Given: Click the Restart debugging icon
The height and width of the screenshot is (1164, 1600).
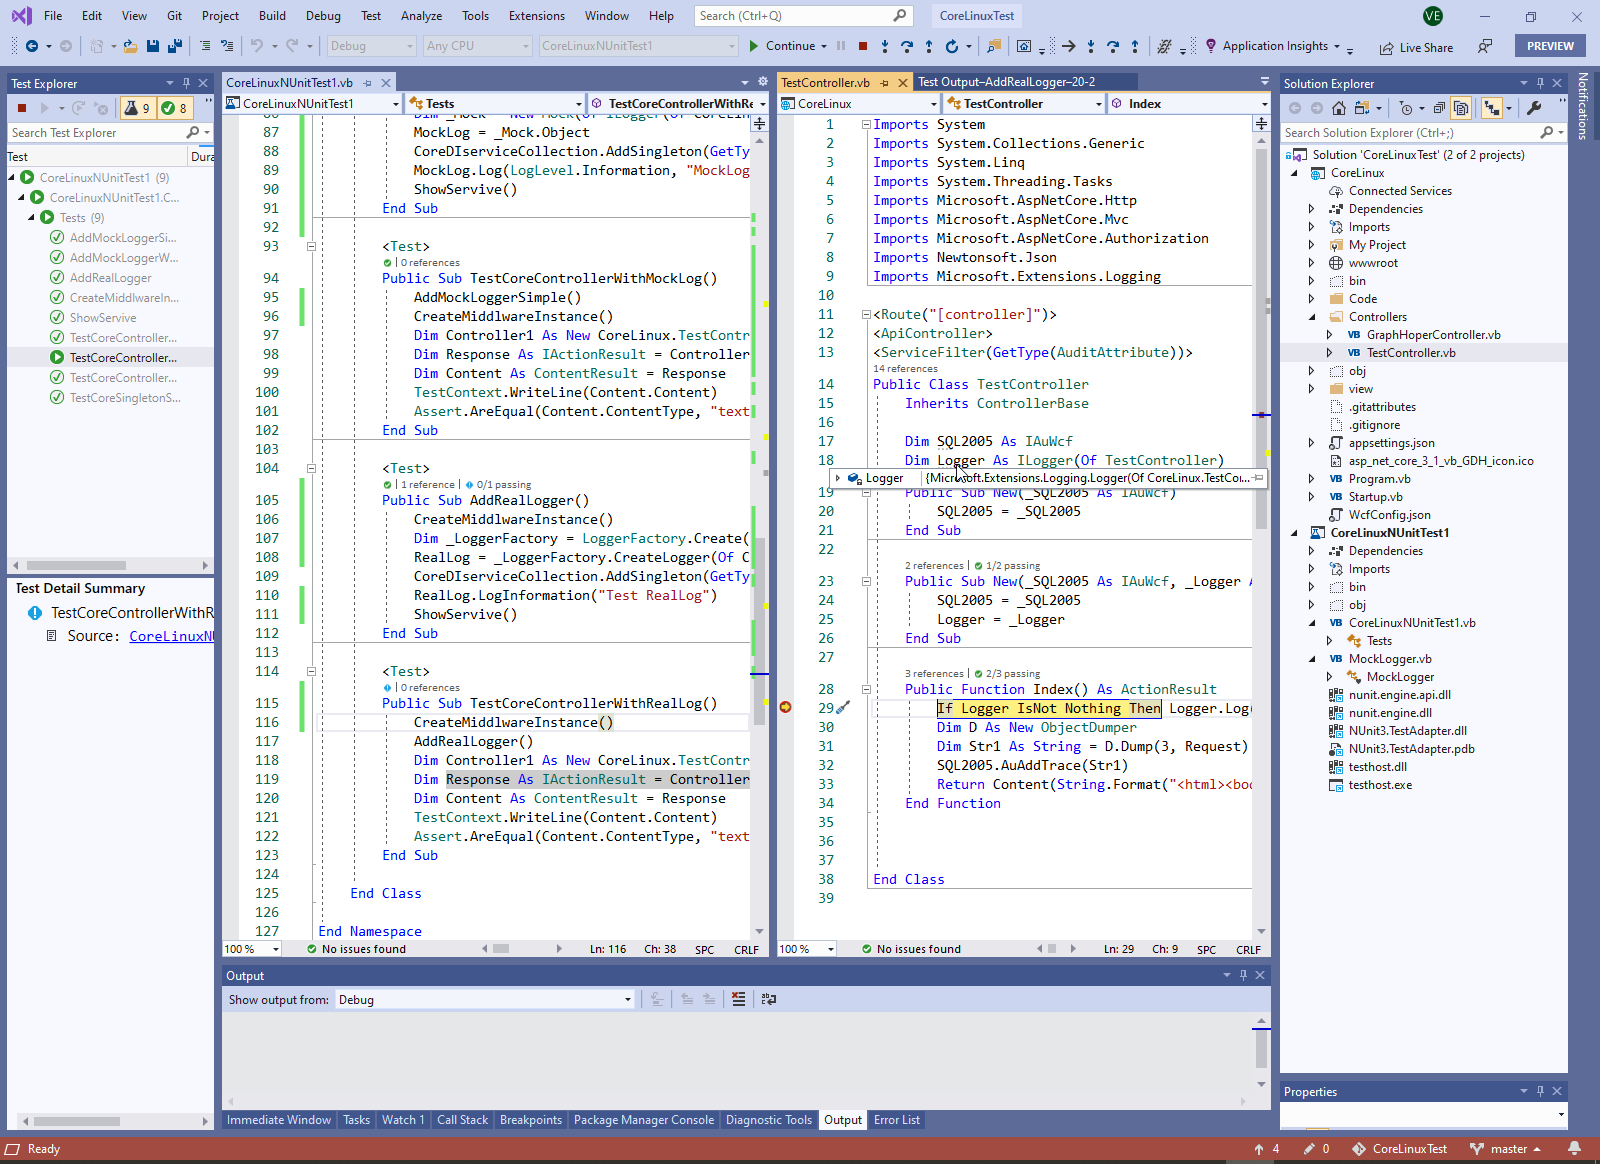Looking at the screenshot, I should 952,46.
